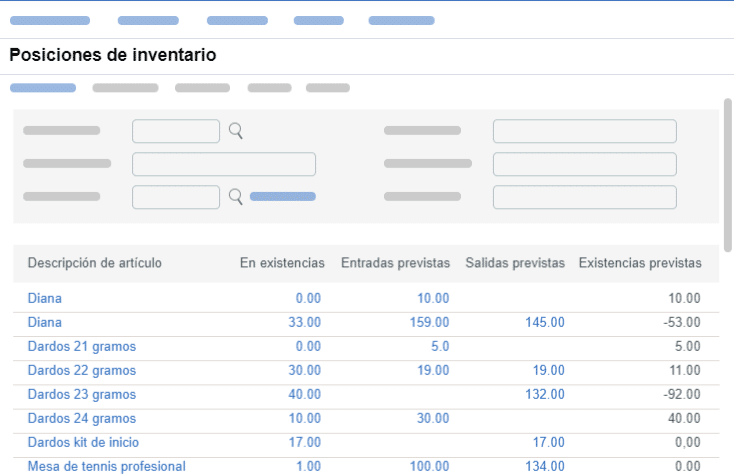Viewport: 734px width, 476px height.
Task: Select the 5.00 existencias previstas cell
Action: pyautogui.click(x=688, y=346)
